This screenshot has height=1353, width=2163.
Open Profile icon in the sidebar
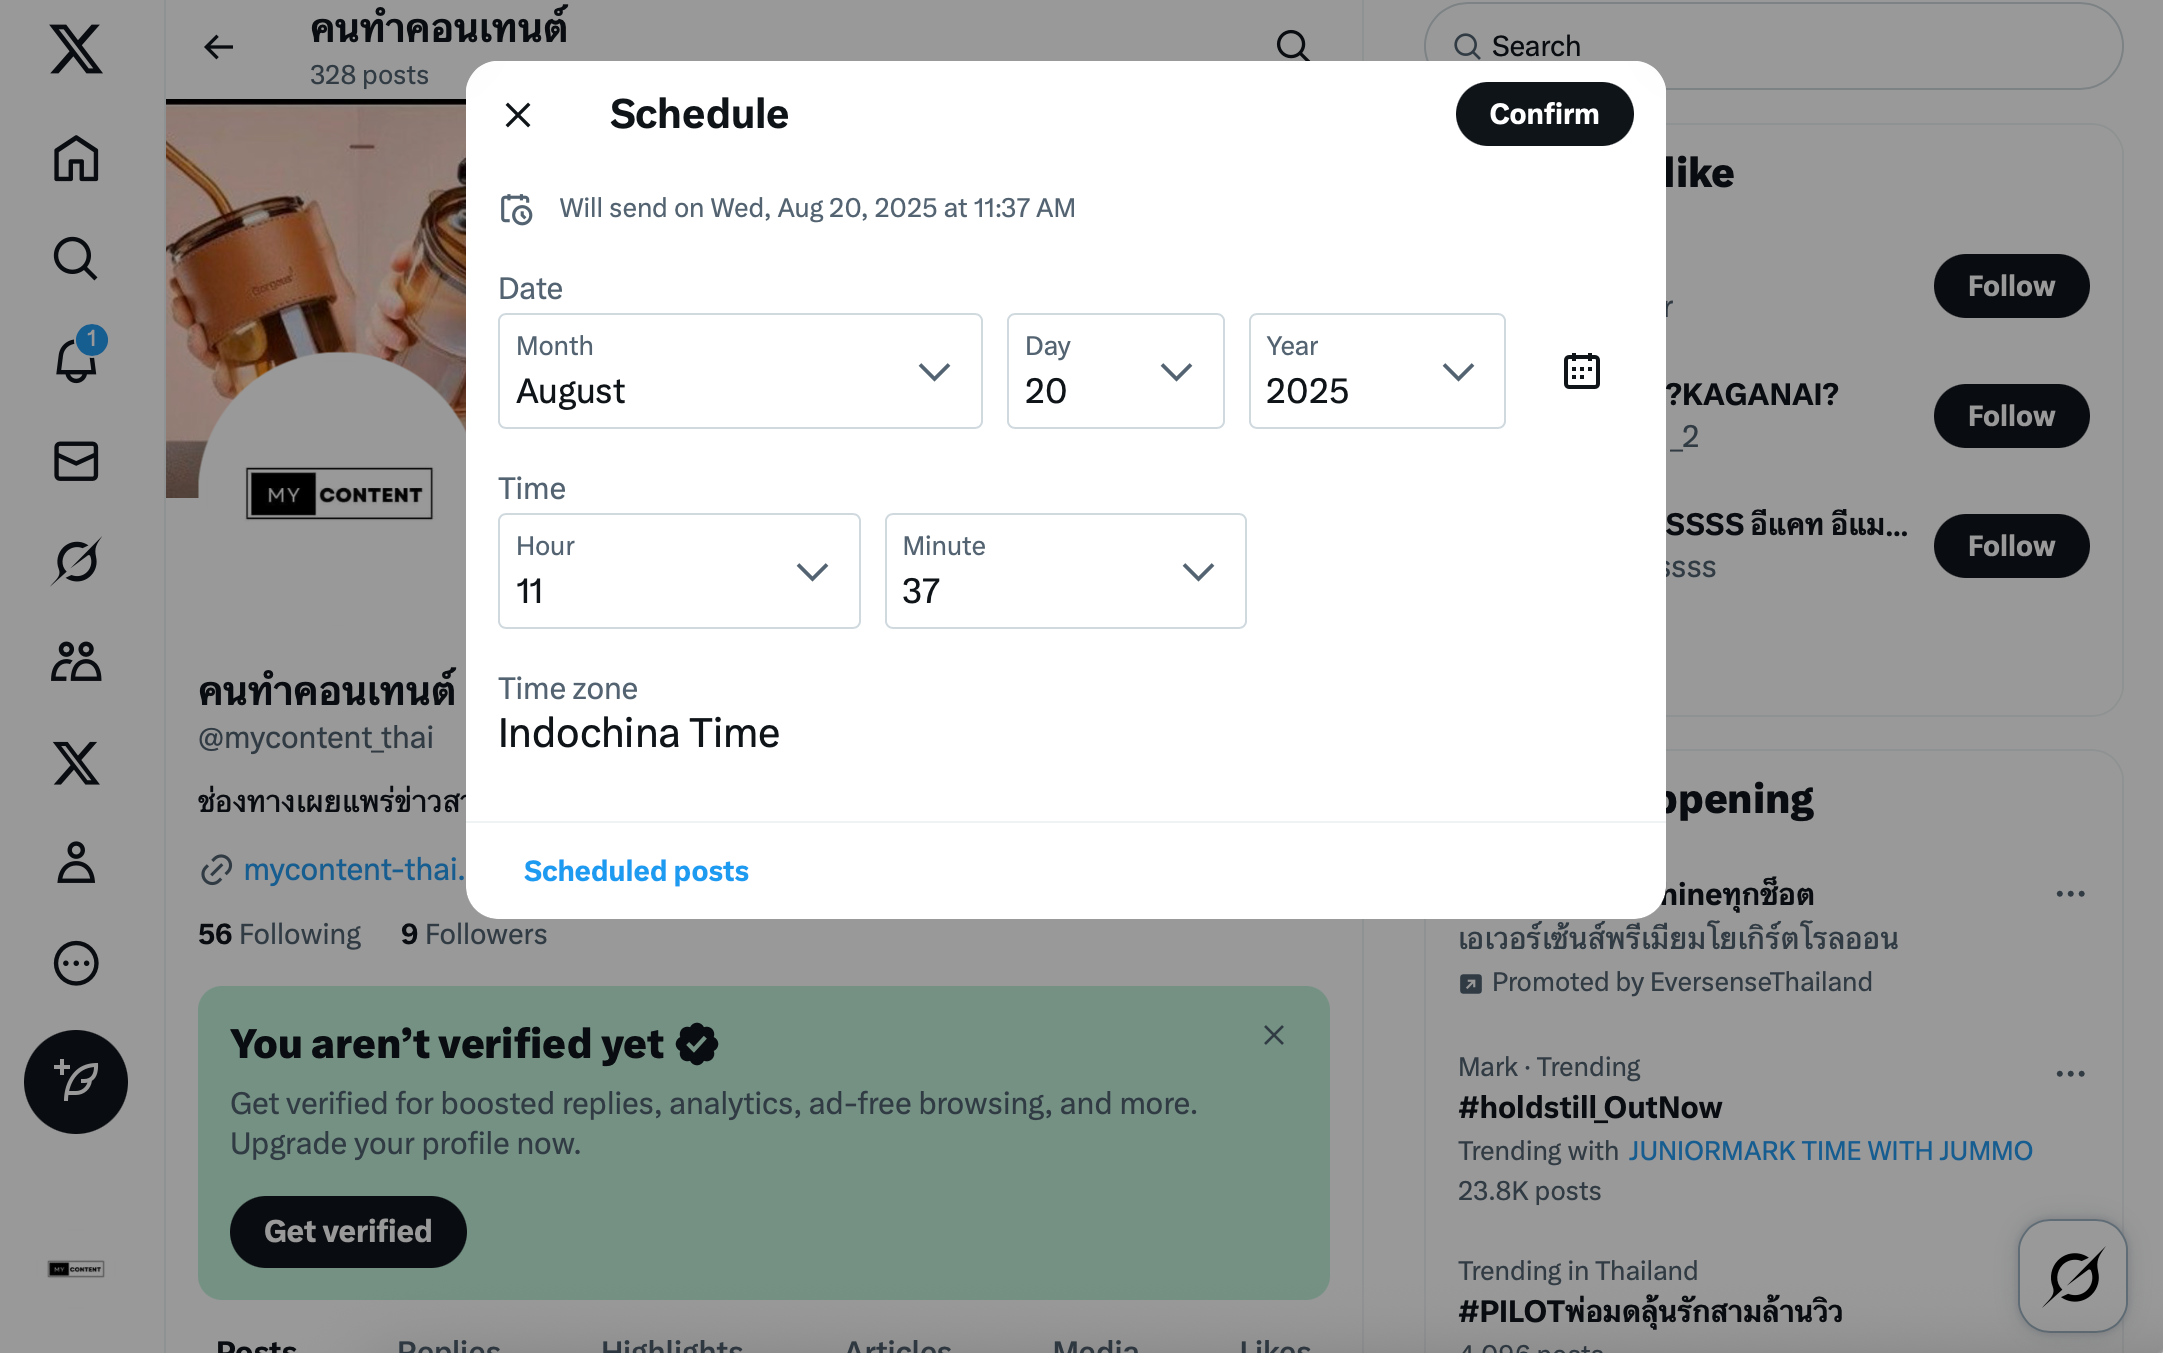[x=76, y=862]
